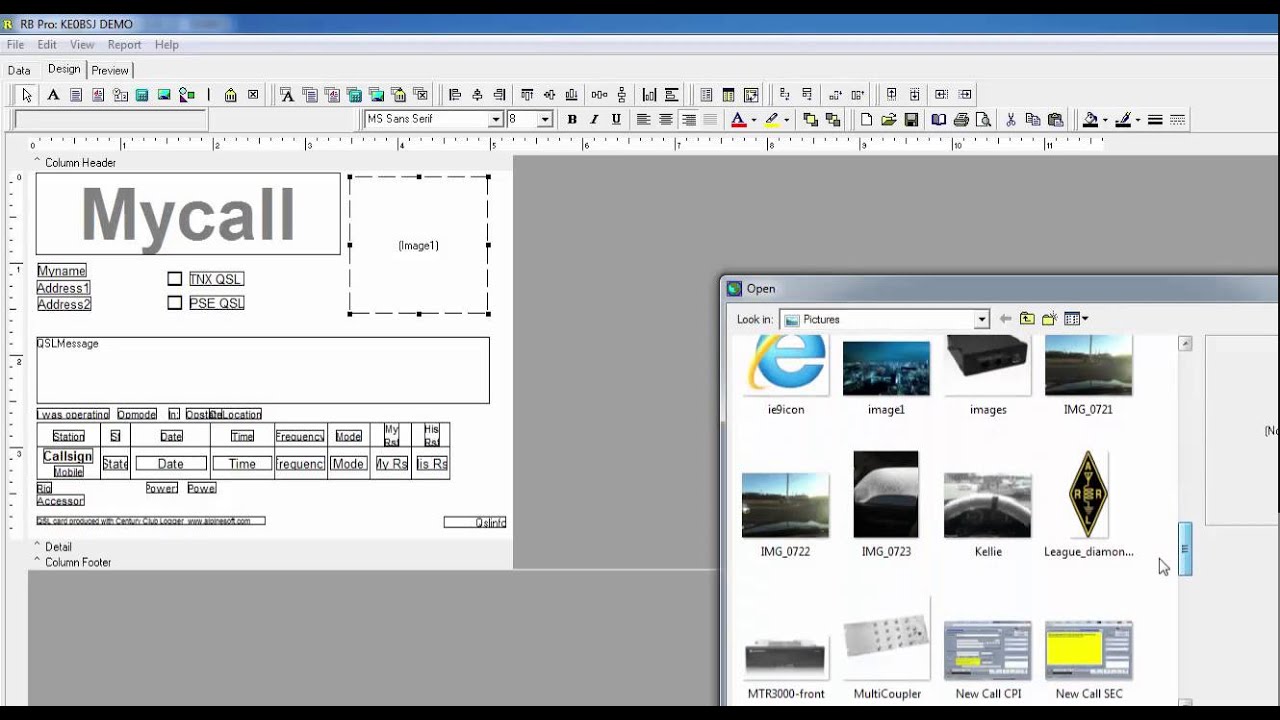Open the View menu

coord(82,45)
